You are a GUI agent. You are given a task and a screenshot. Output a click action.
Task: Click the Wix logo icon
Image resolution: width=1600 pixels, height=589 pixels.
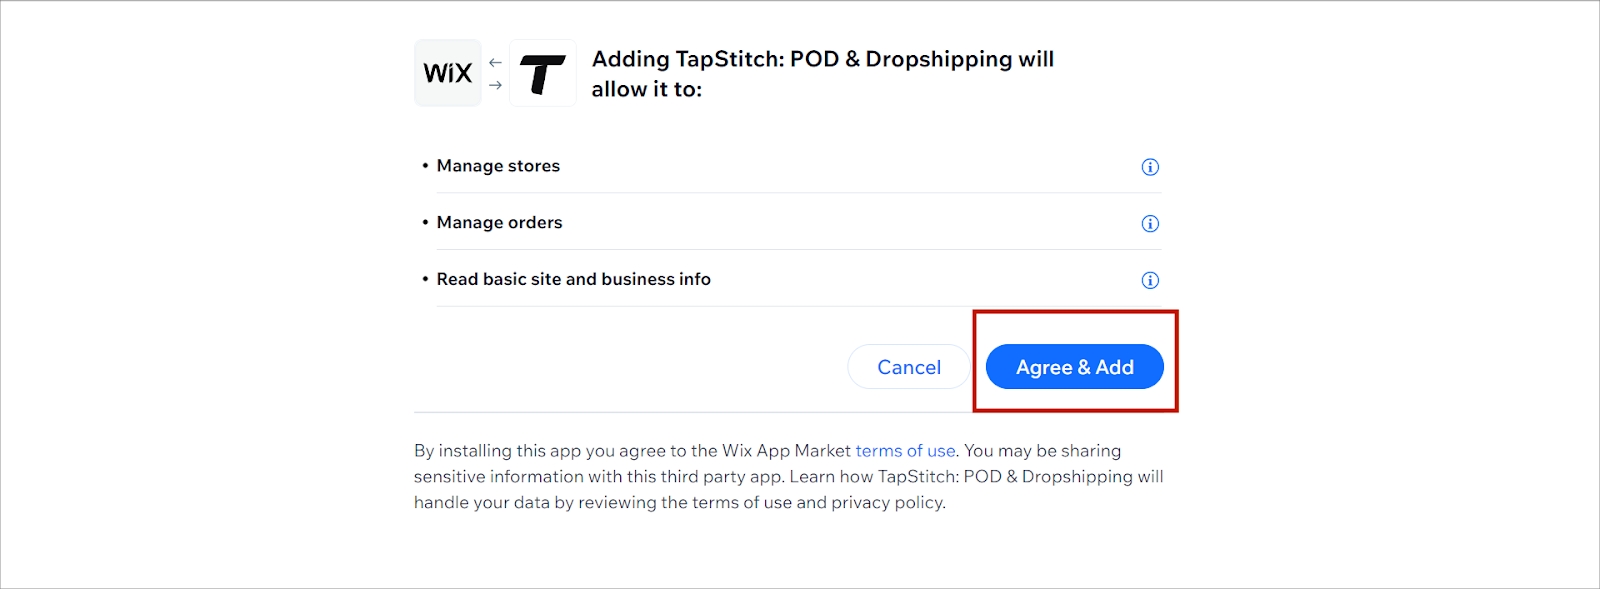448,73
